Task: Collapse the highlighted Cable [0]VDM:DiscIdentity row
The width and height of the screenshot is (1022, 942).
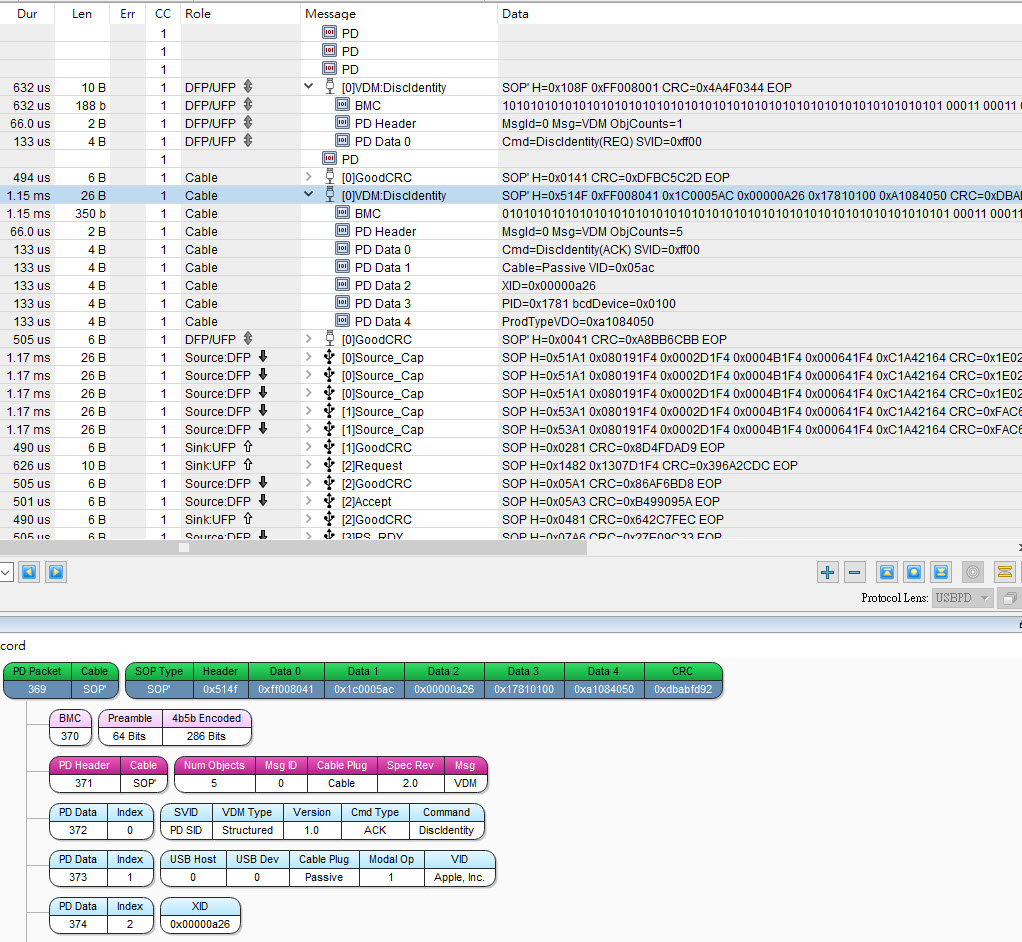Action: click(x=309, y=194)
